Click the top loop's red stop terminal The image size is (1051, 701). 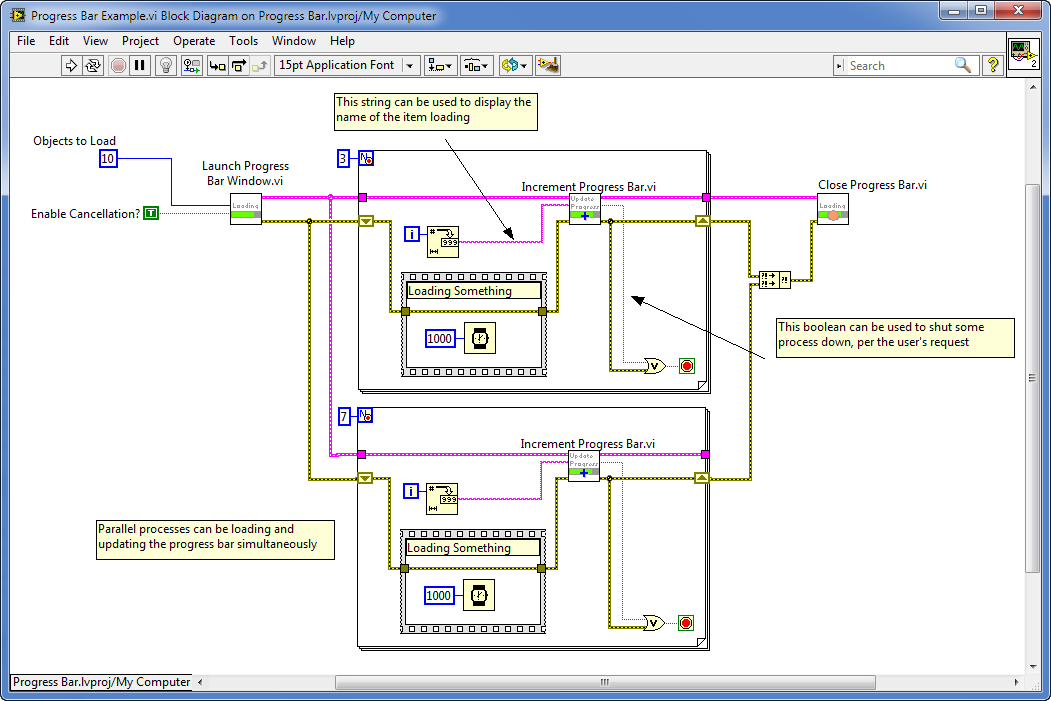click(686, 366)
